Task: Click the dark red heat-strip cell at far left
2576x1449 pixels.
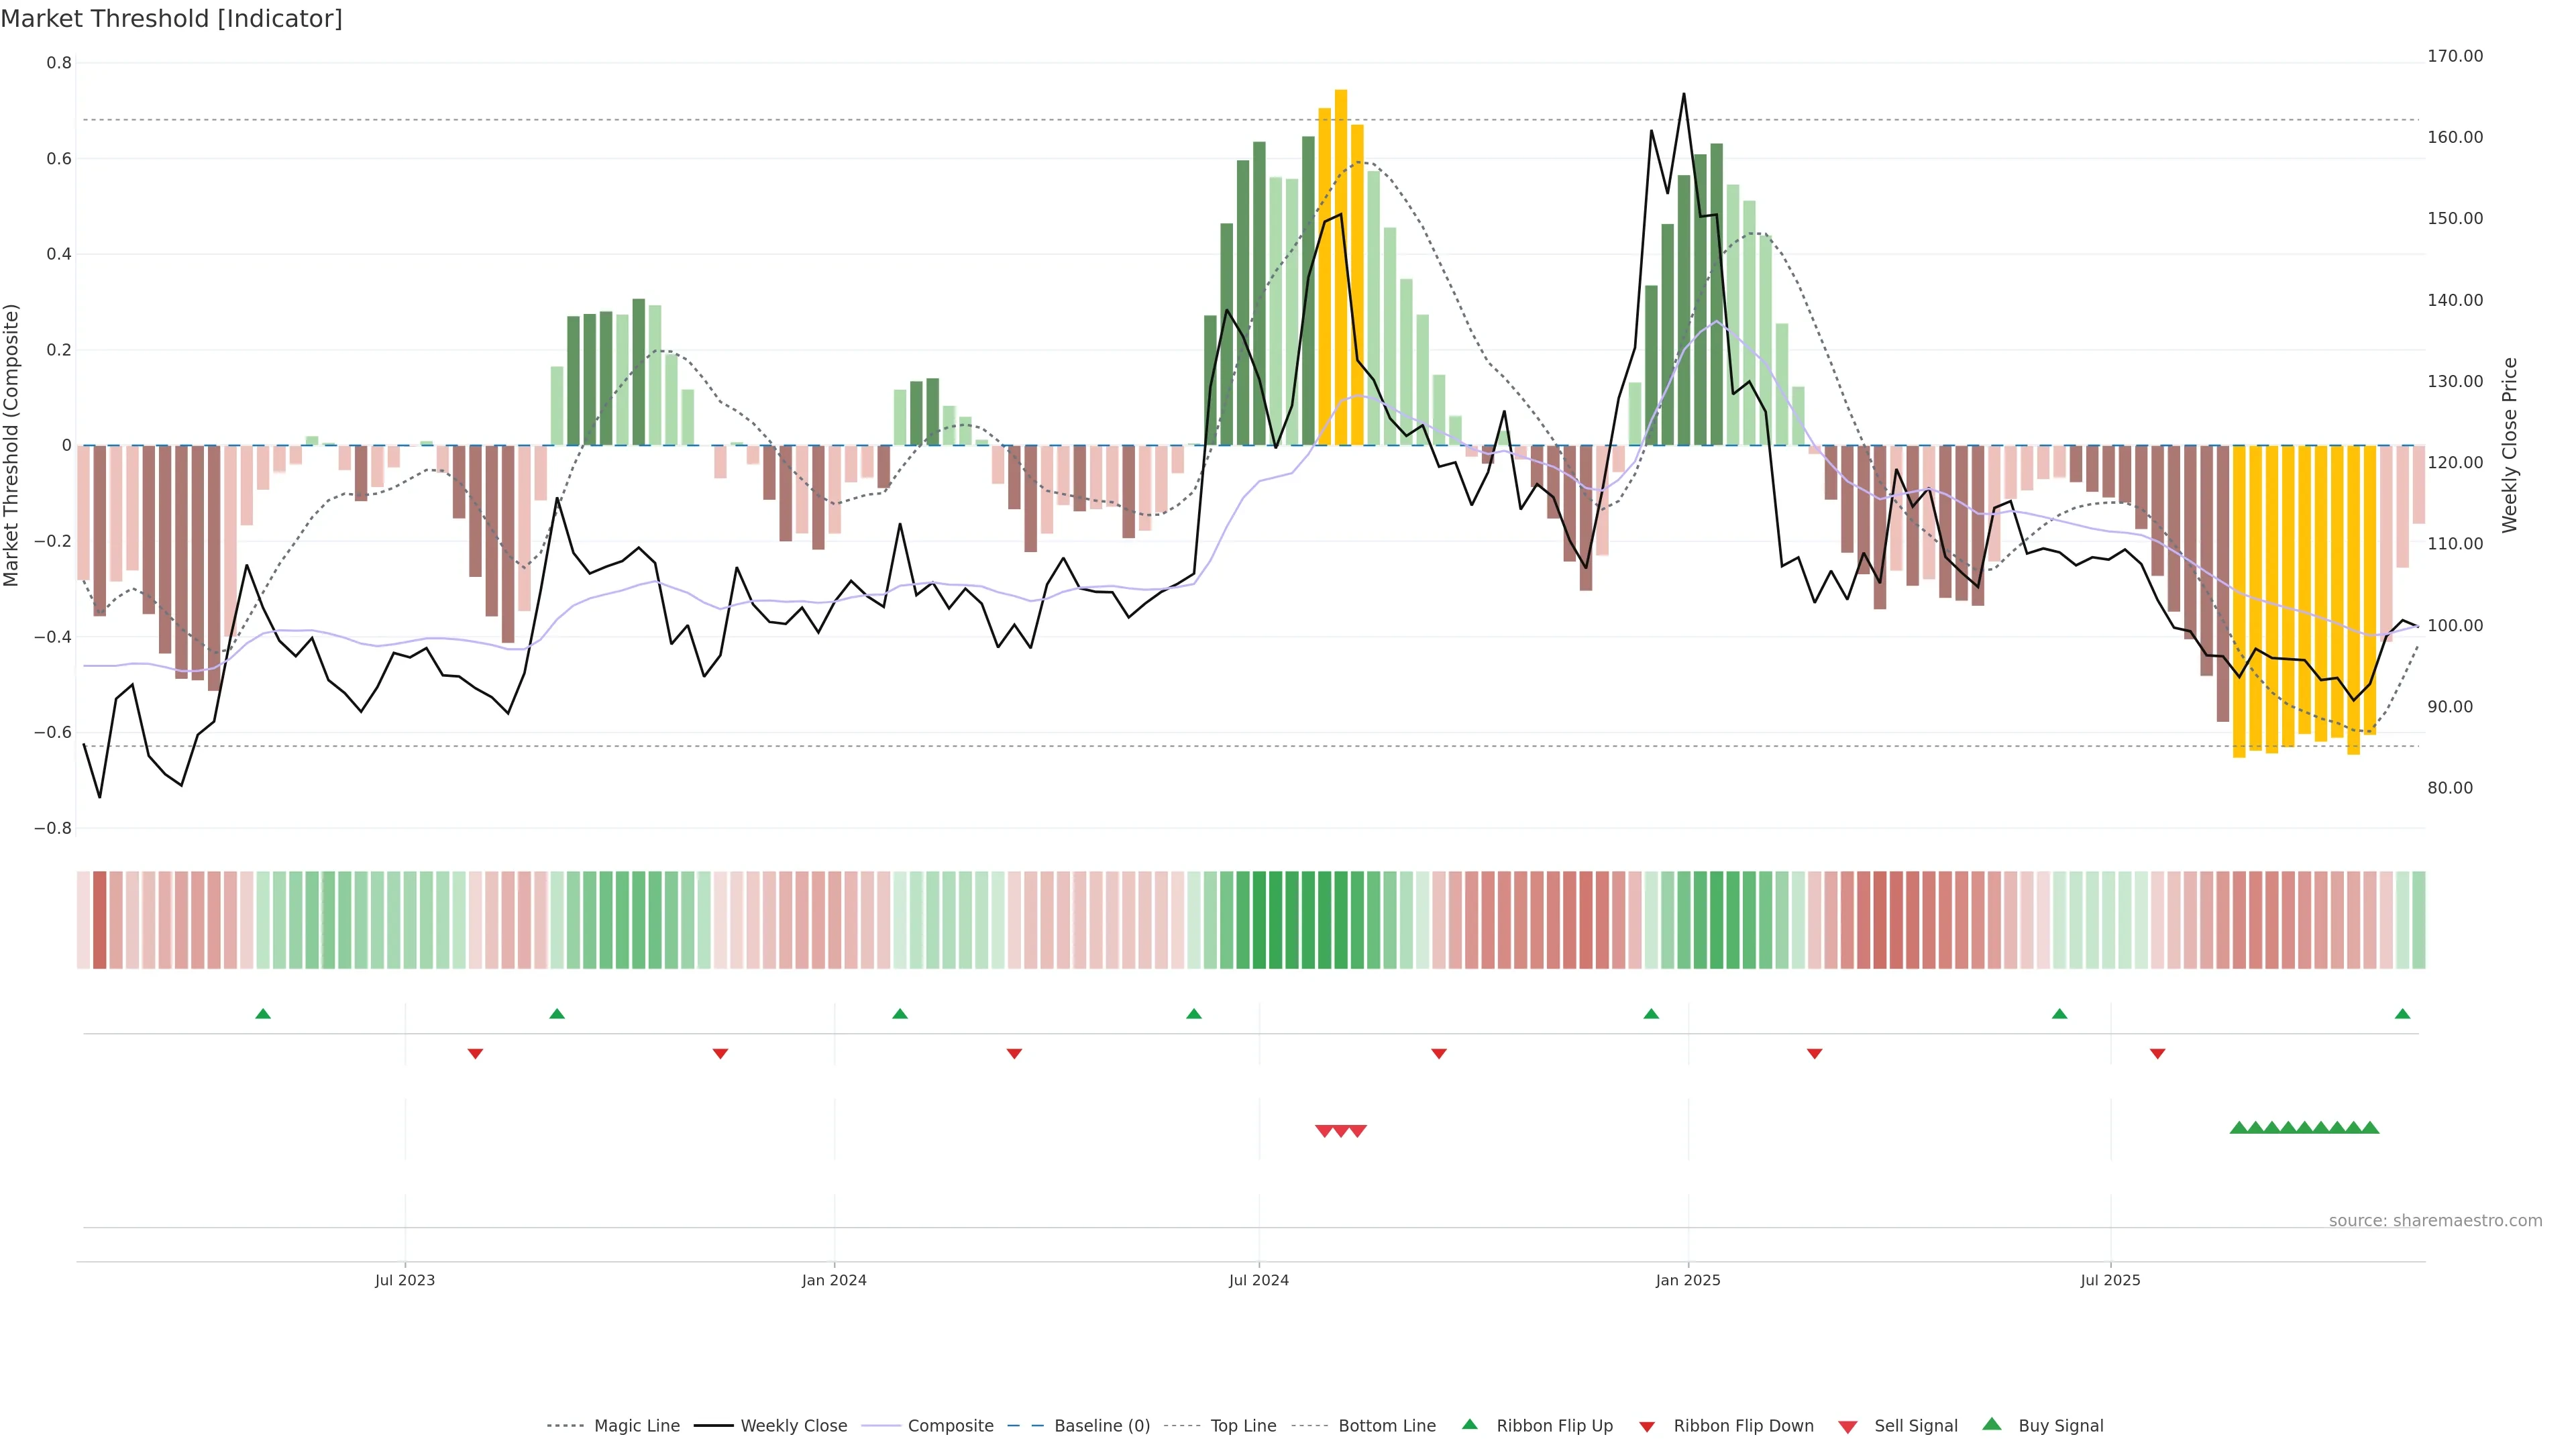Action: [x=99, y=920]
